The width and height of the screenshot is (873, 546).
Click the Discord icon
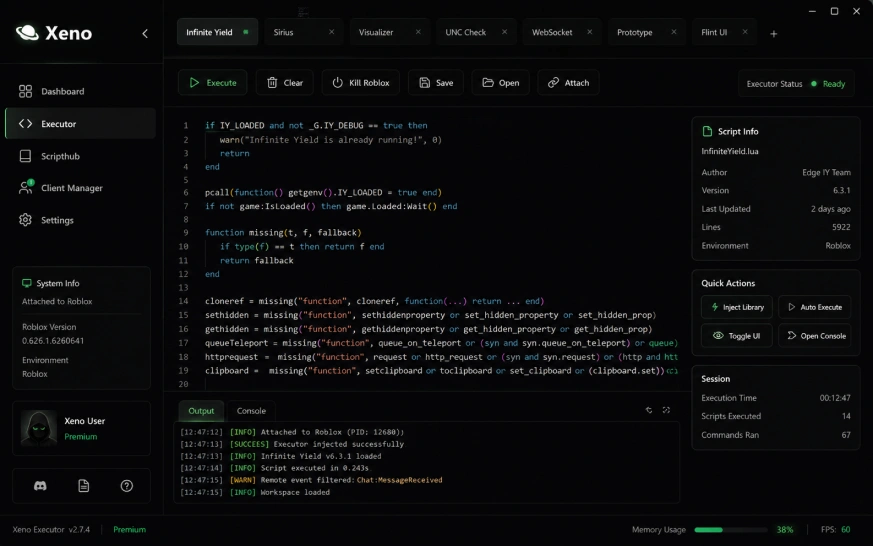coord(40,486)
